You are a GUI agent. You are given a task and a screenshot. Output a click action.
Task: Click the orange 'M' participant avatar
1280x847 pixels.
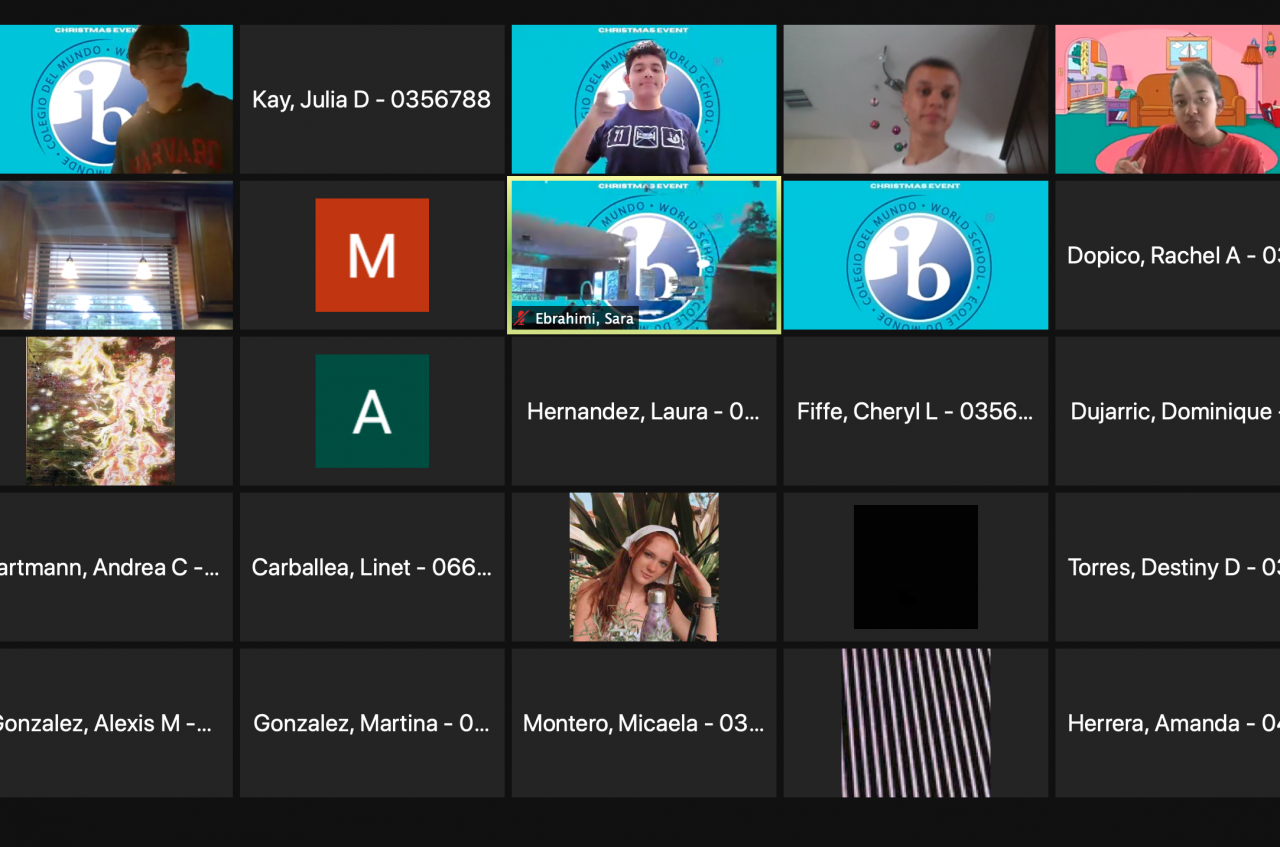(x=372, y=255)
